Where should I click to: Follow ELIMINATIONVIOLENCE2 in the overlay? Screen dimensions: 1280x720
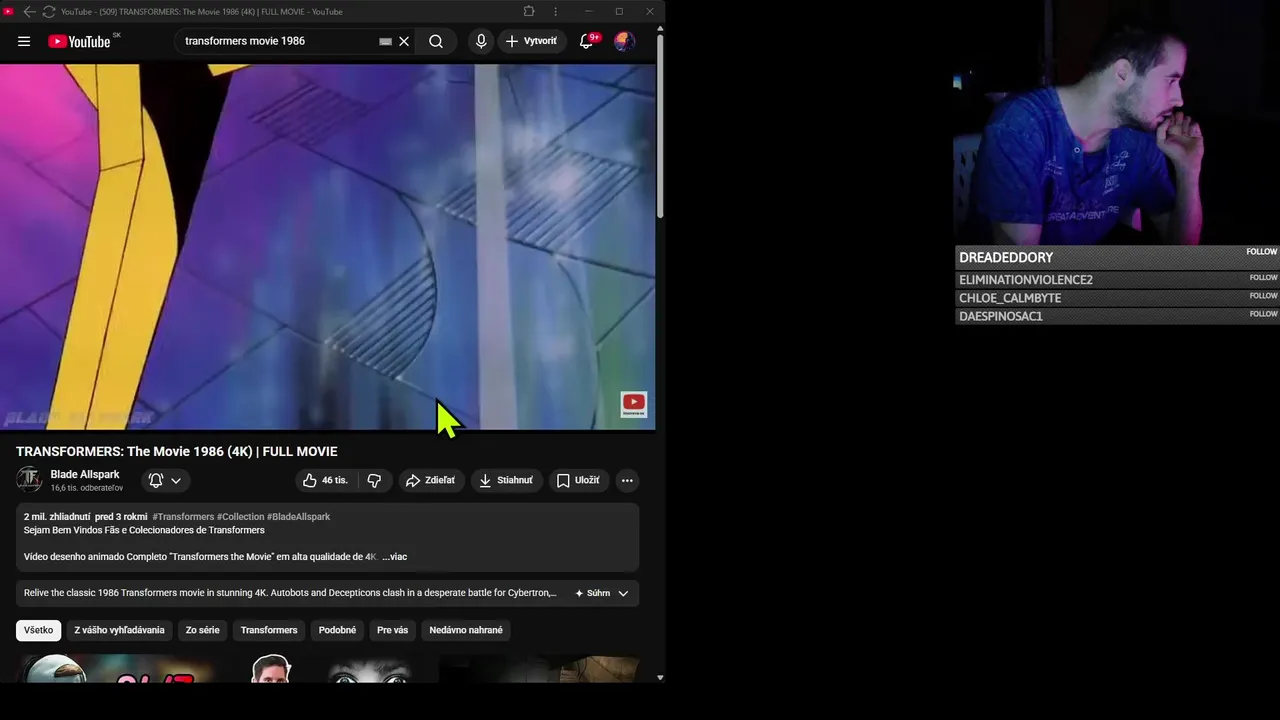(1263, 278)
